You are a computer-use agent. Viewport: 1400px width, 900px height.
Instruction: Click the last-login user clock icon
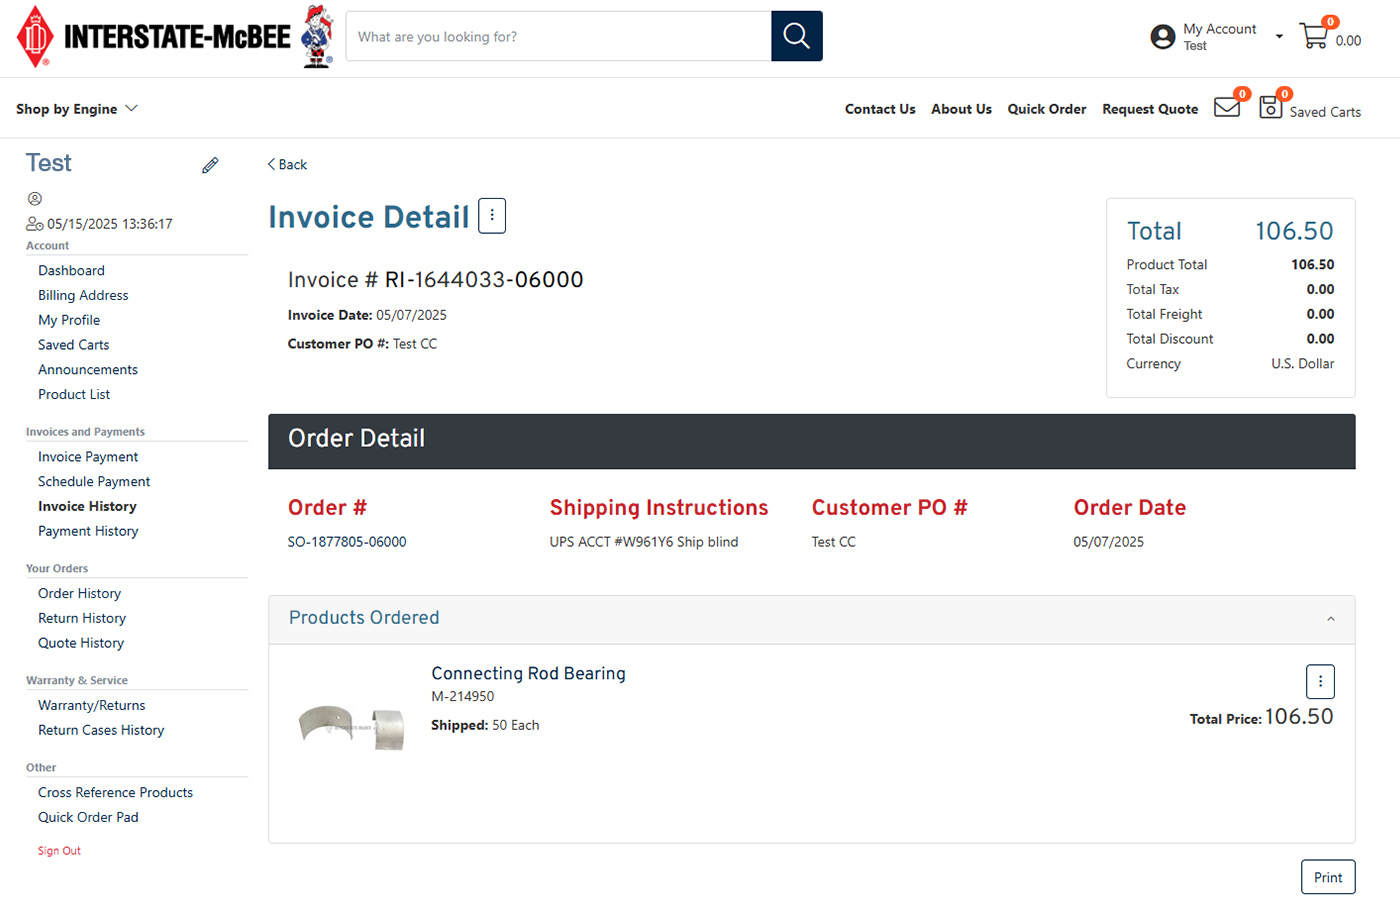pos(35,224)
